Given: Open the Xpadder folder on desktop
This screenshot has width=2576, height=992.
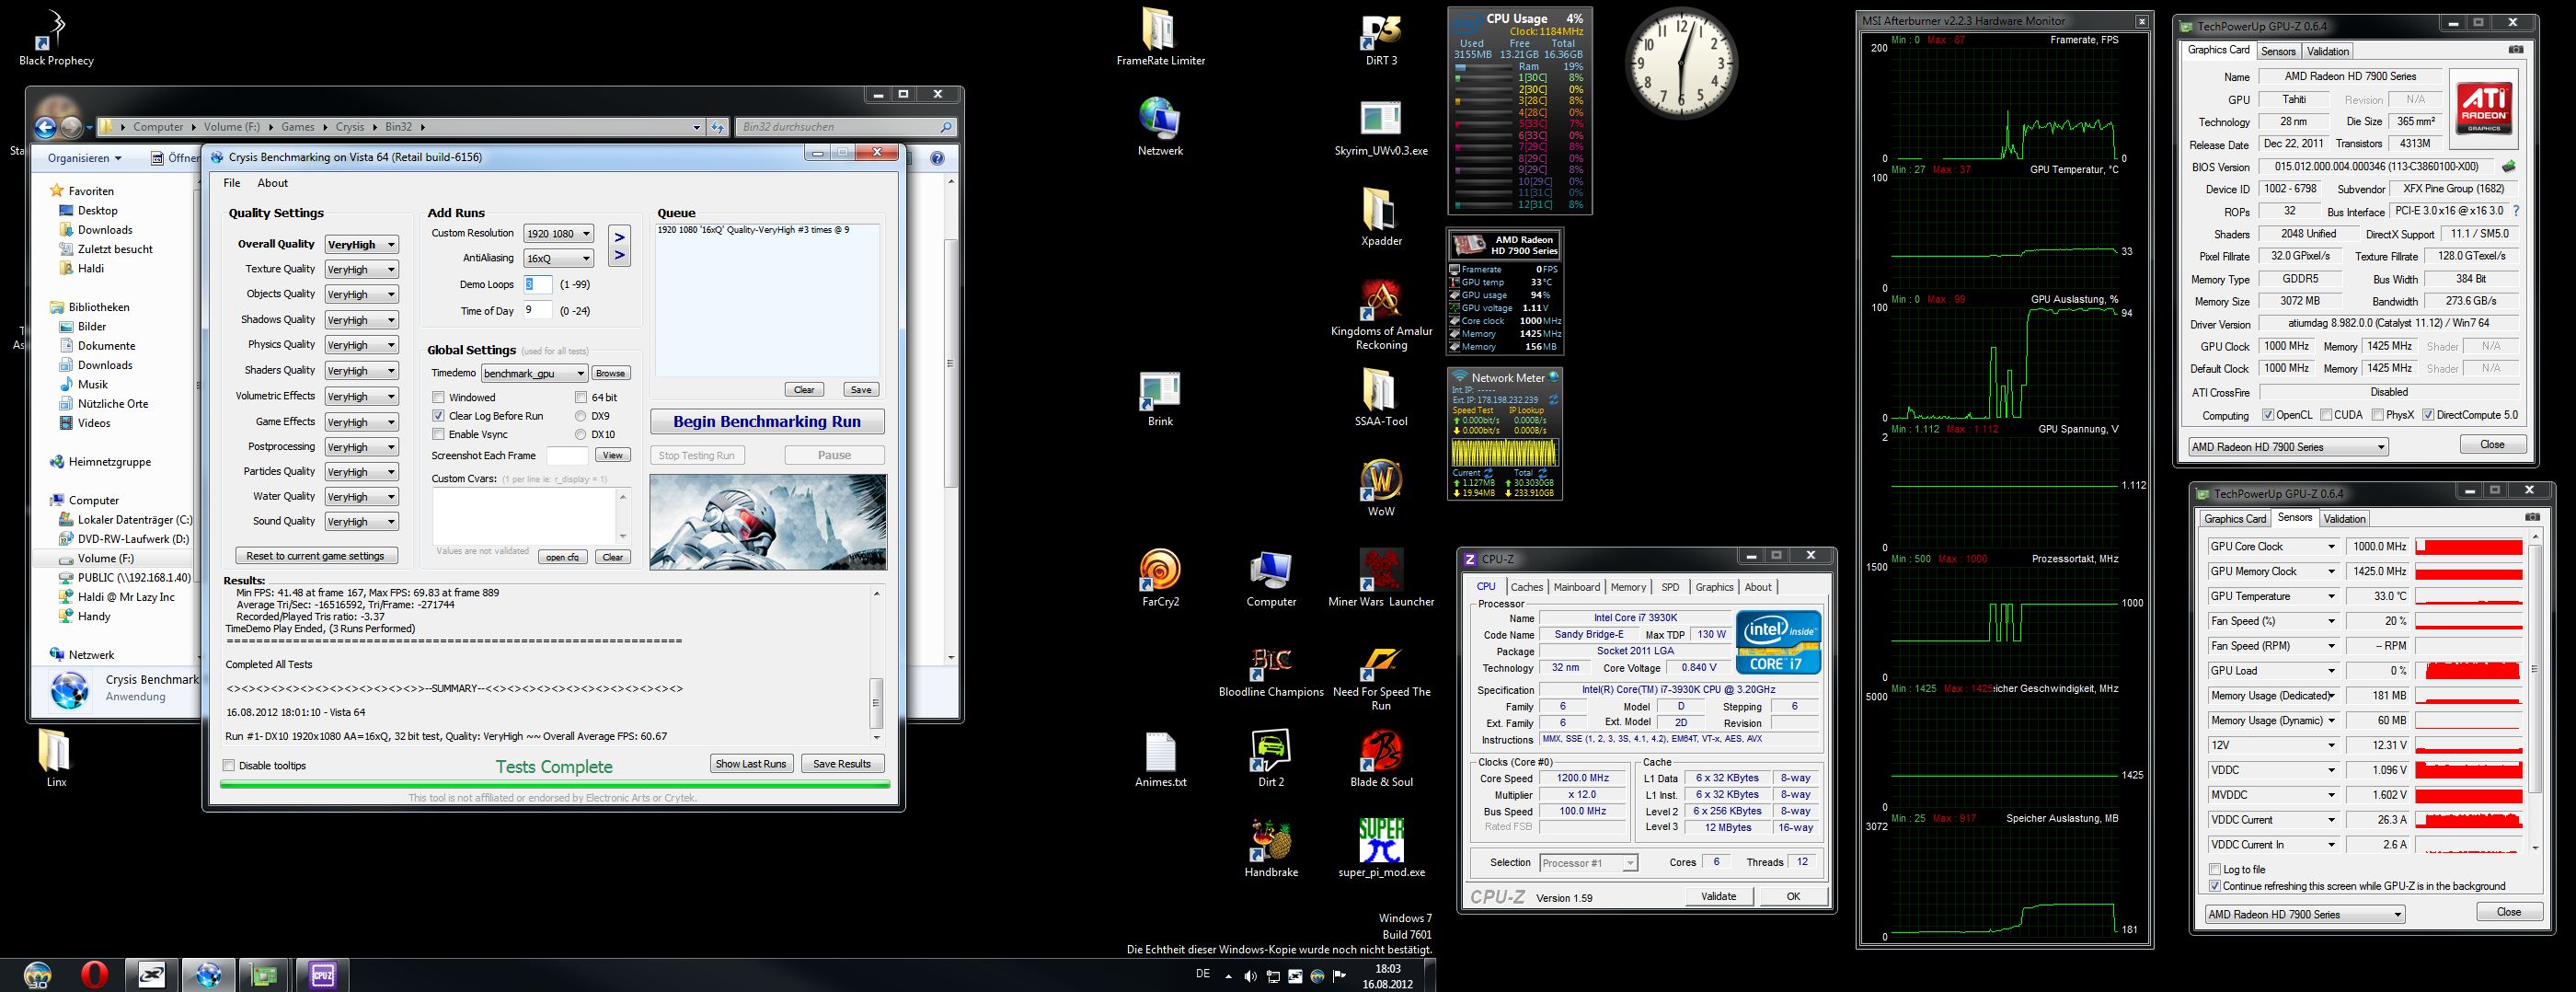Looking at the screenshot, I should pos(1381,217).
